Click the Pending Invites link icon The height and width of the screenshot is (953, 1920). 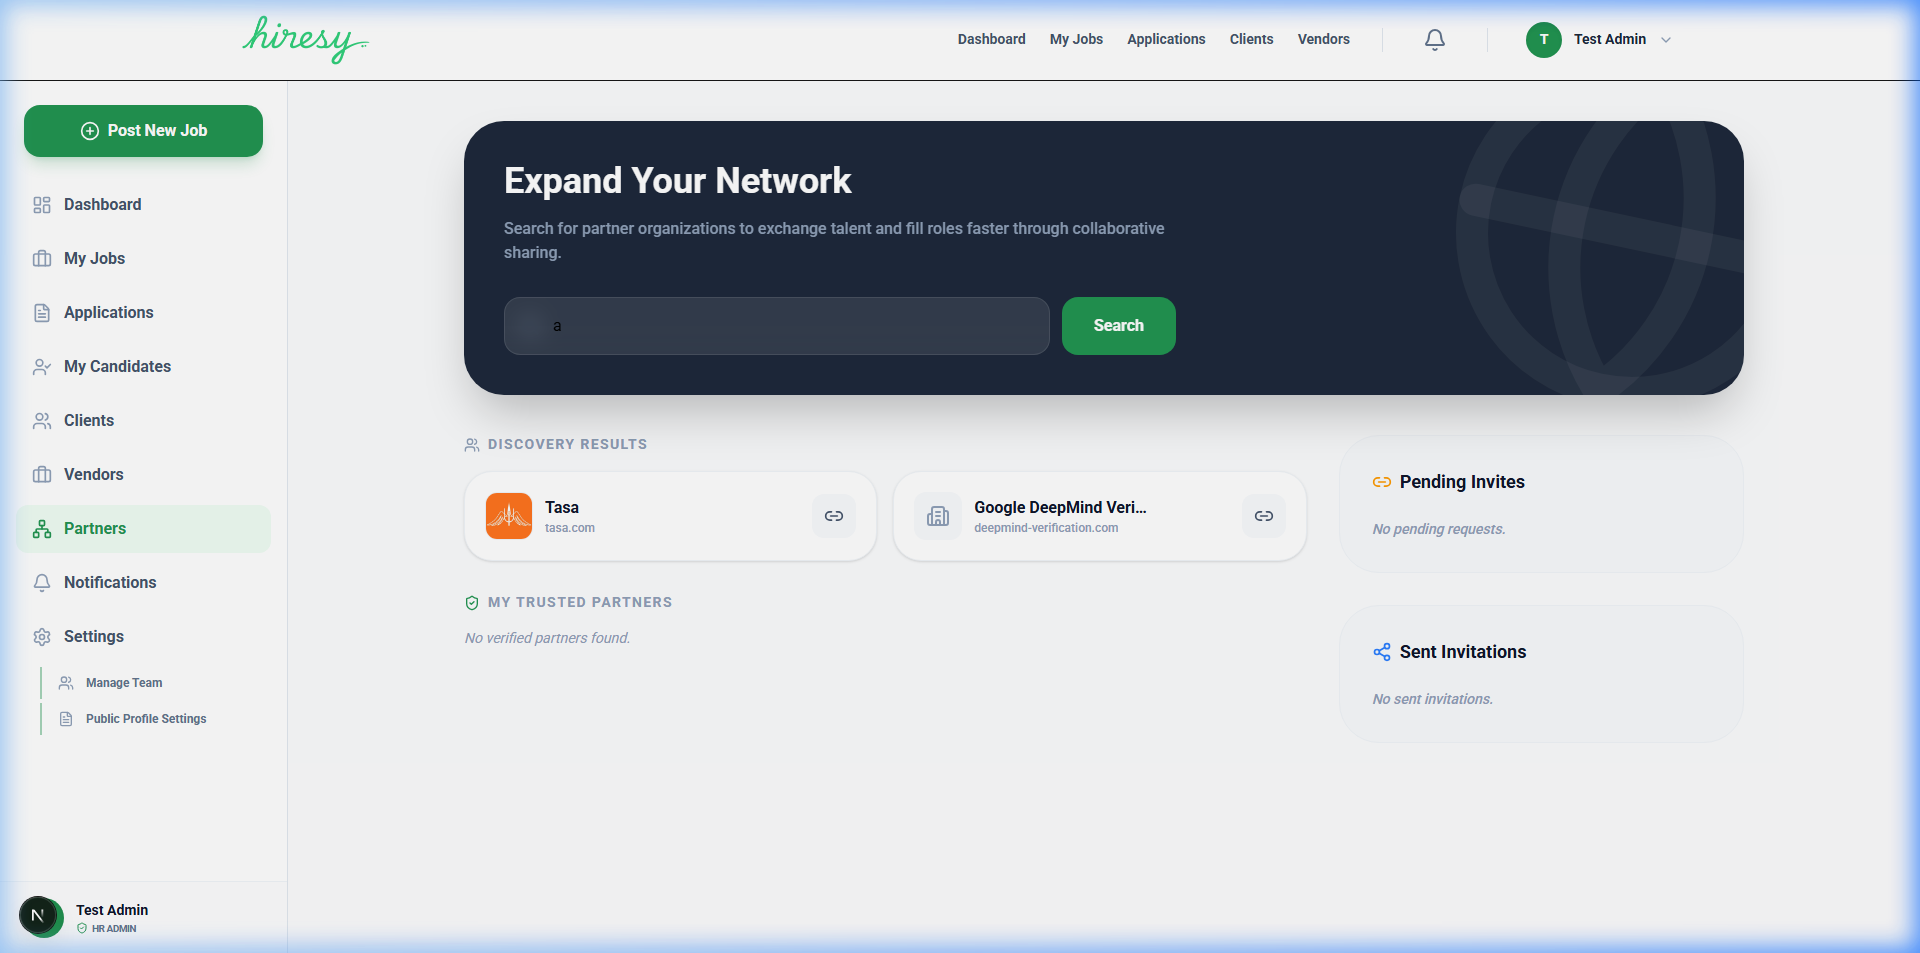(x=1382, y=482)
